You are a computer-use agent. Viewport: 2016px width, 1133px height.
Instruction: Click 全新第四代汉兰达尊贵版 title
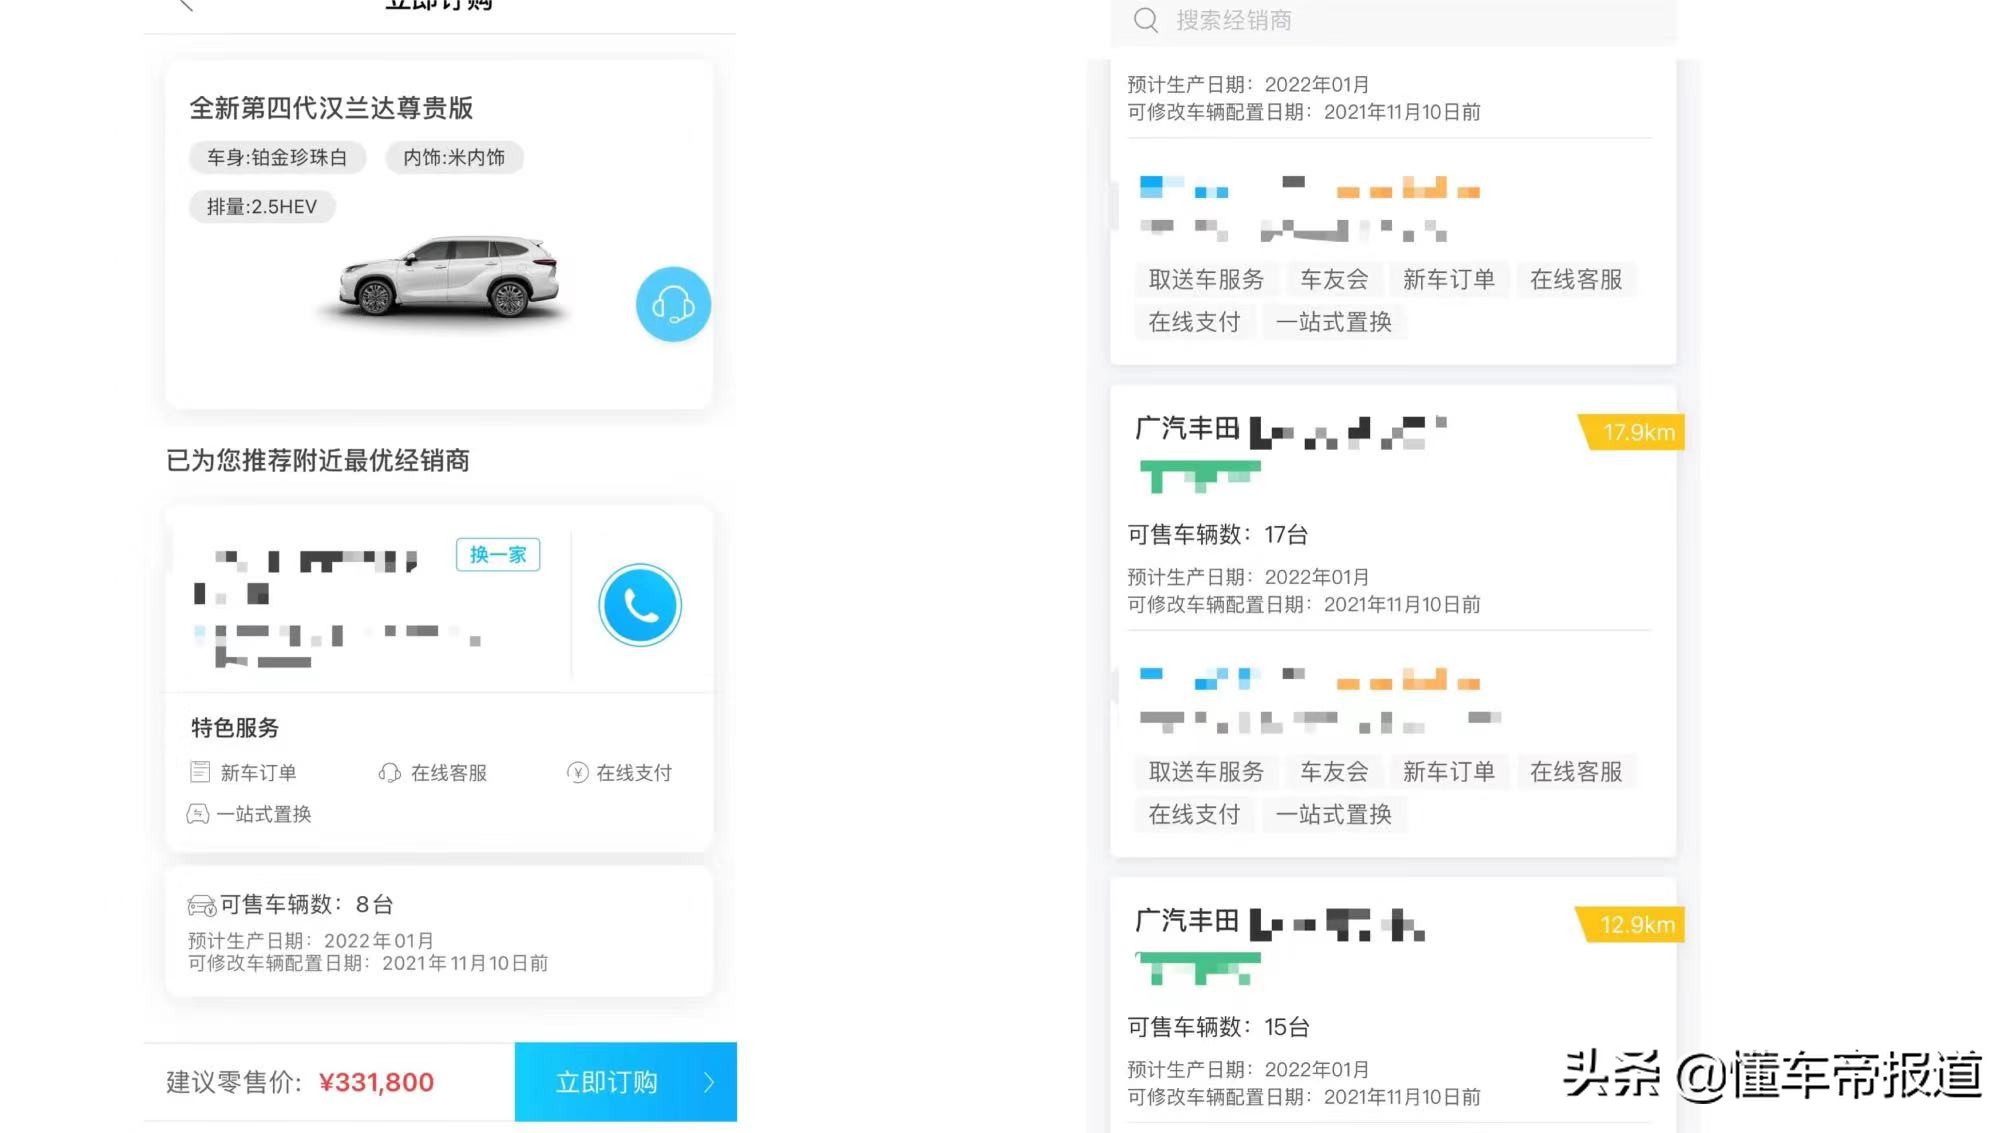(x=331, y=108)
